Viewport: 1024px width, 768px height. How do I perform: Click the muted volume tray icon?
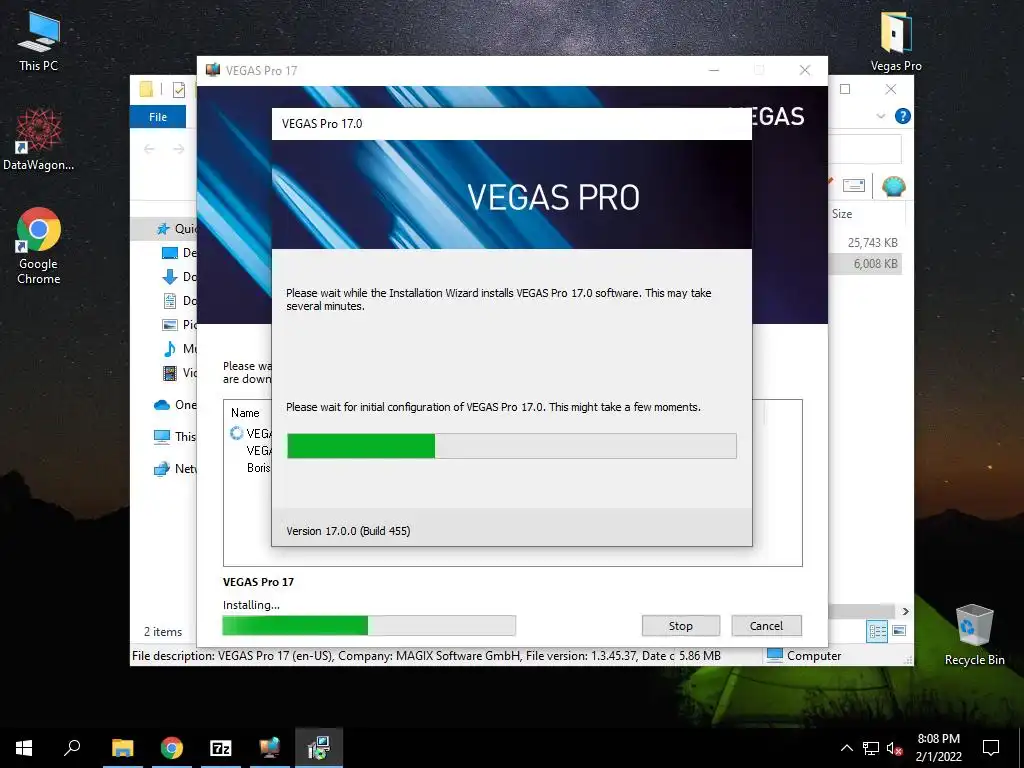pyautogui.click(x=894, y=748)
